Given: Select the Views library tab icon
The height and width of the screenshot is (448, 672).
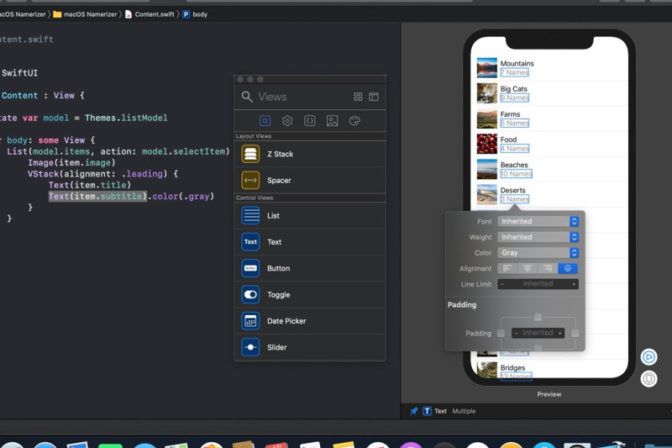Looking at the screenshot, I should coord(265,120).
